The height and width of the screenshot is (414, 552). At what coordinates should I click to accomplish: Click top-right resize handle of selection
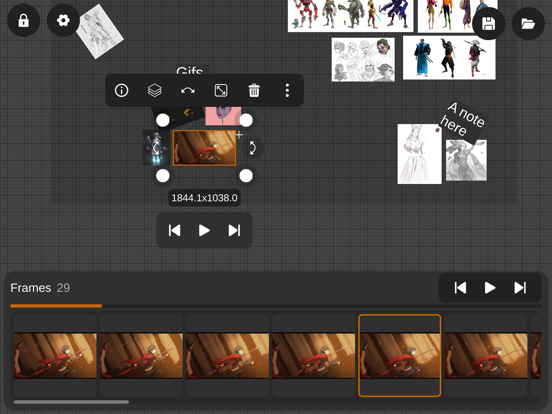246,120
